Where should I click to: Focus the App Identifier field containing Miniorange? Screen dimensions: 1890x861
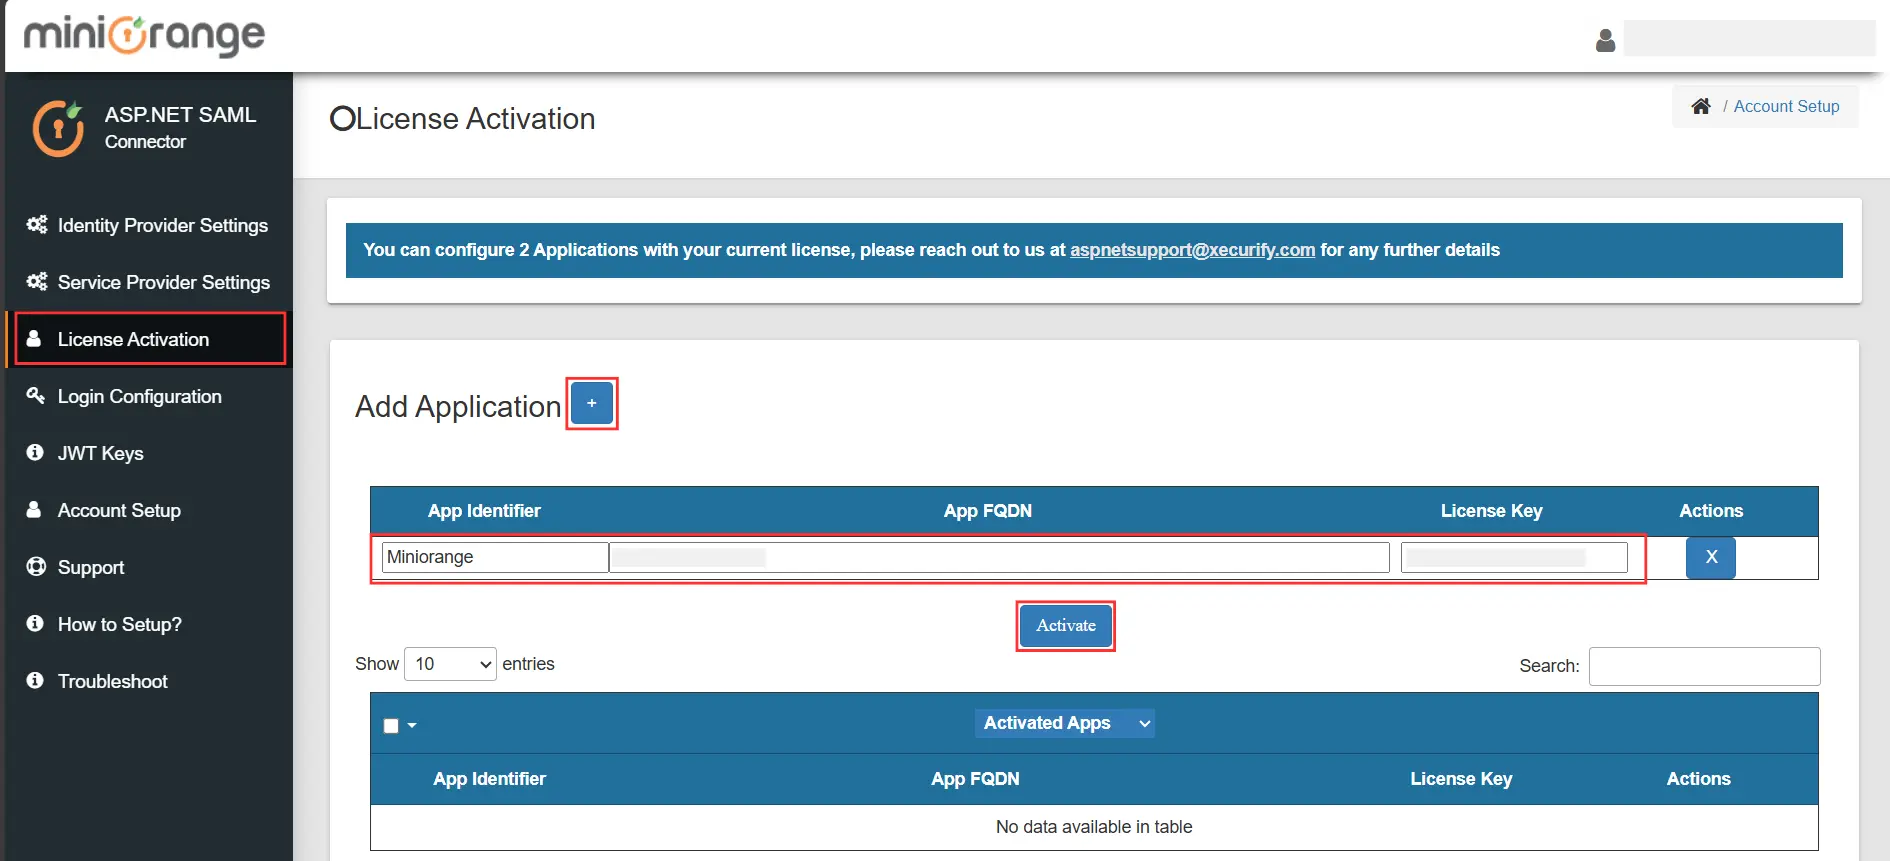tap(495, 557)
